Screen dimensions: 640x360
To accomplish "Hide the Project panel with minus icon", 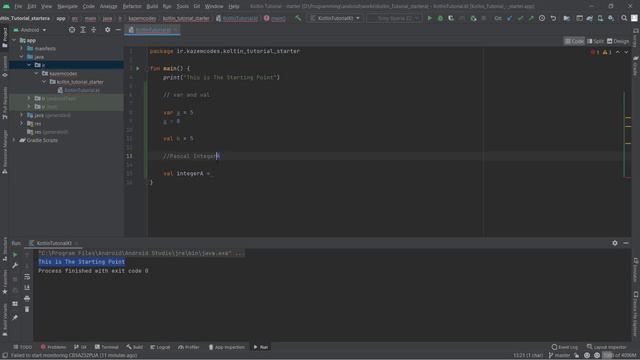I will 118,30.
